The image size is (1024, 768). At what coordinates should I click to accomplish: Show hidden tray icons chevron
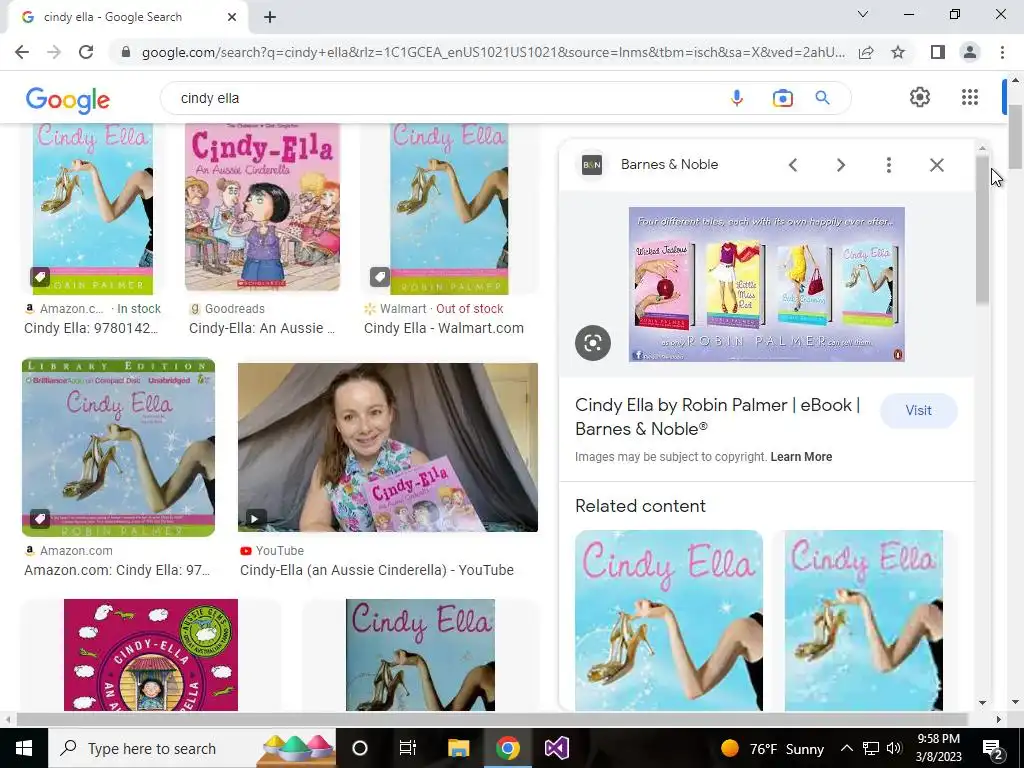(x=846, y=748)
